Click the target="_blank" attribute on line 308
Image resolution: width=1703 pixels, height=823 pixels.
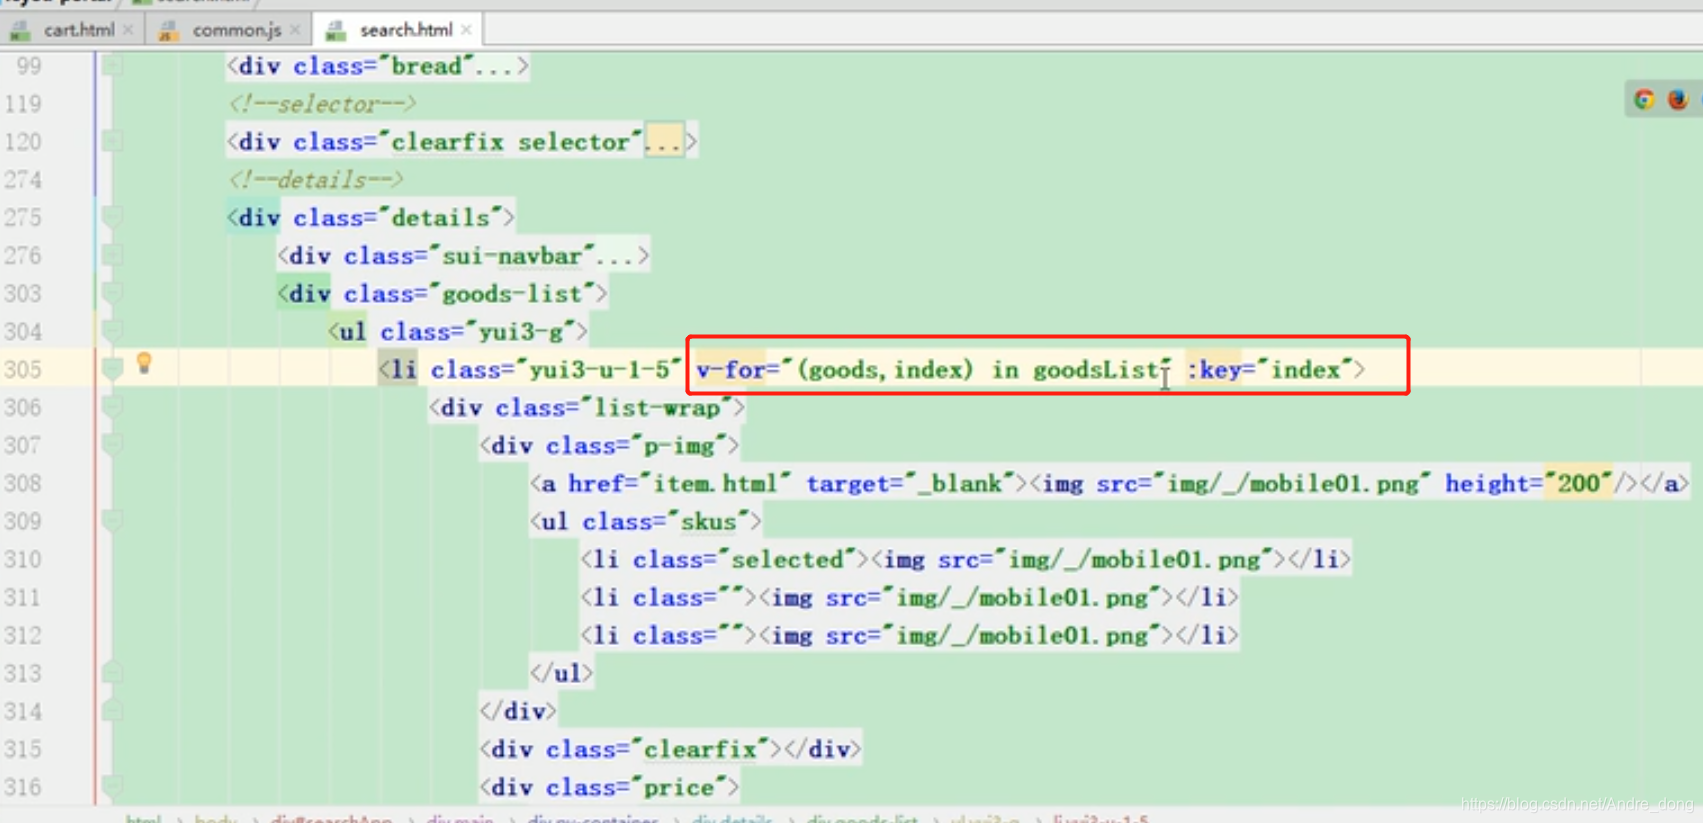[x=910, y=484]
